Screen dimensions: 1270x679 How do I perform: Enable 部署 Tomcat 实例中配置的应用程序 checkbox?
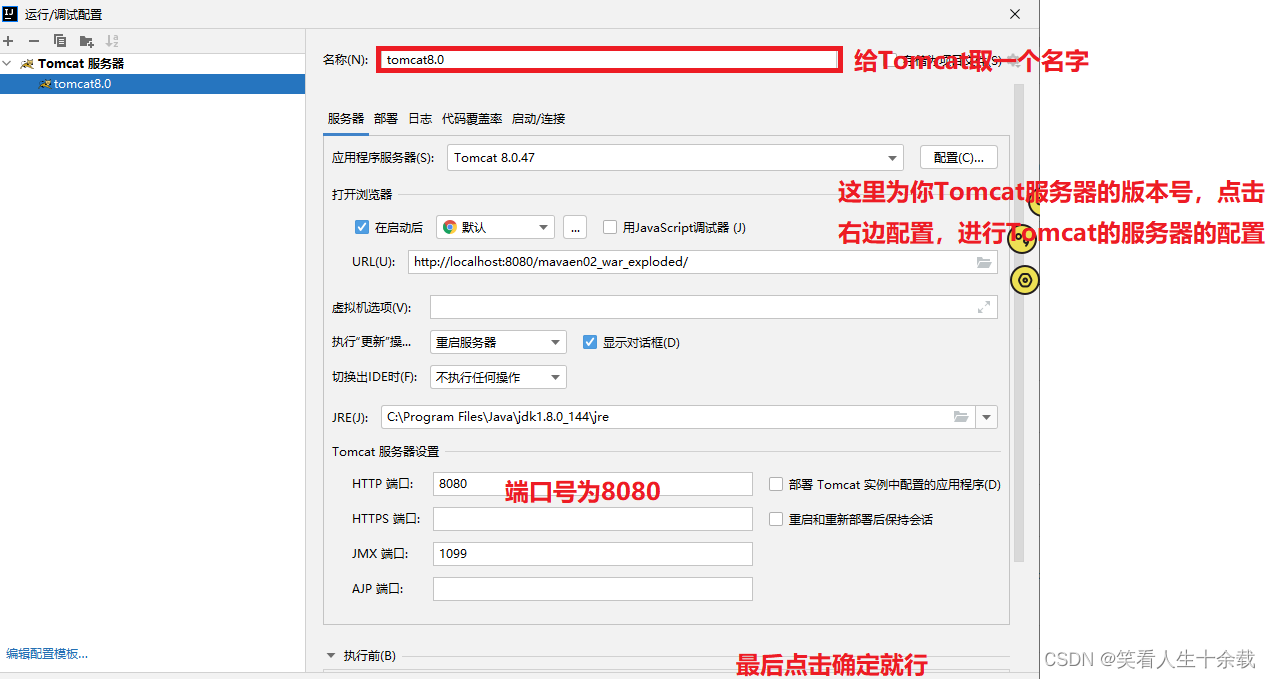[x=776, y=484]
